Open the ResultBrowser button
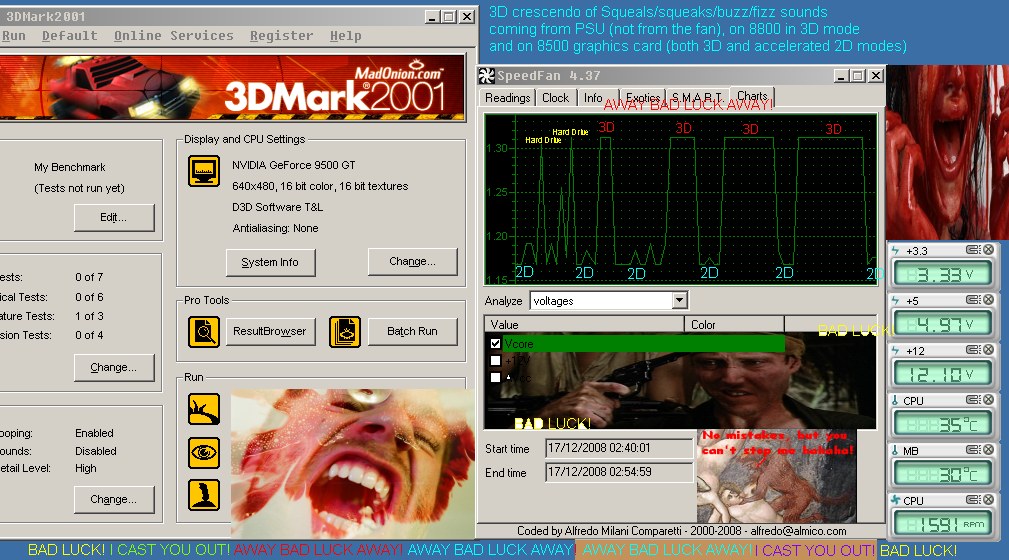 click(x=270, y=331)
